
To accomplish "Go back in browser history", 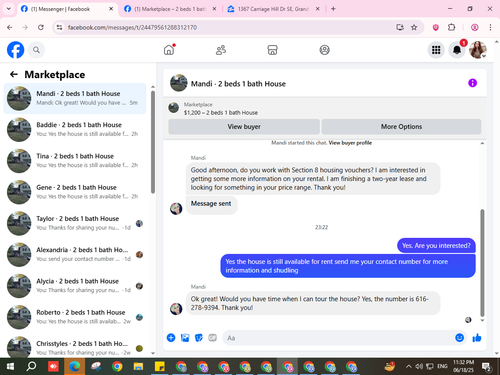I will point(10,27).
